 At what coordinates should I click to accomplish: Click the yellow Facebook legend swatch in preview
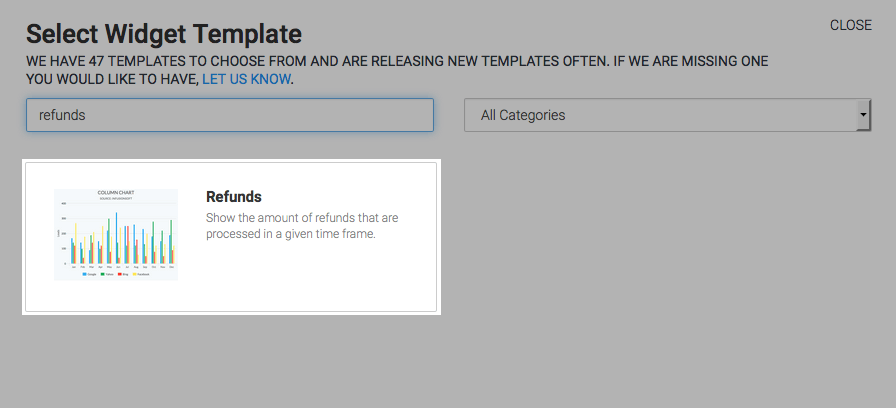[135, 274]
